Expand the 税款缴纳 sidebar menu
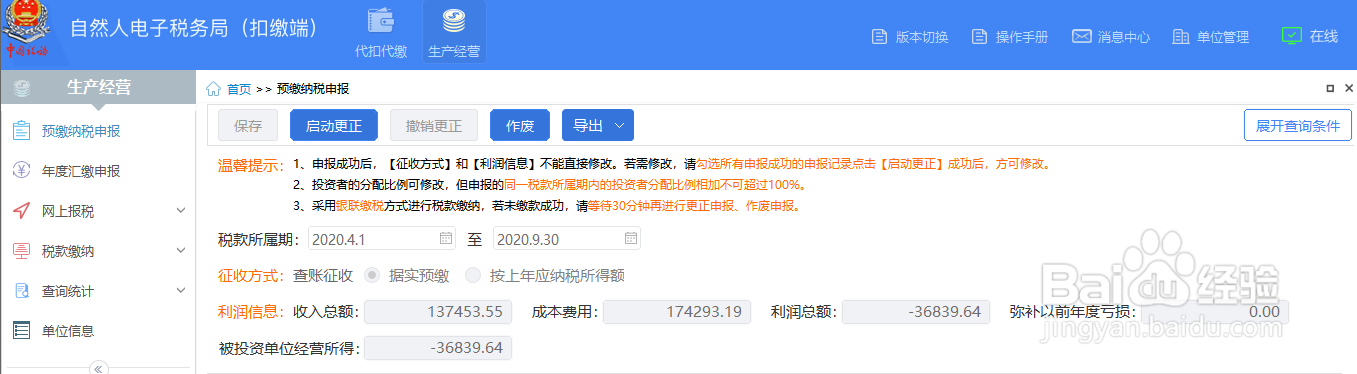Viewport: 1357px width, 374px height. 181,251
